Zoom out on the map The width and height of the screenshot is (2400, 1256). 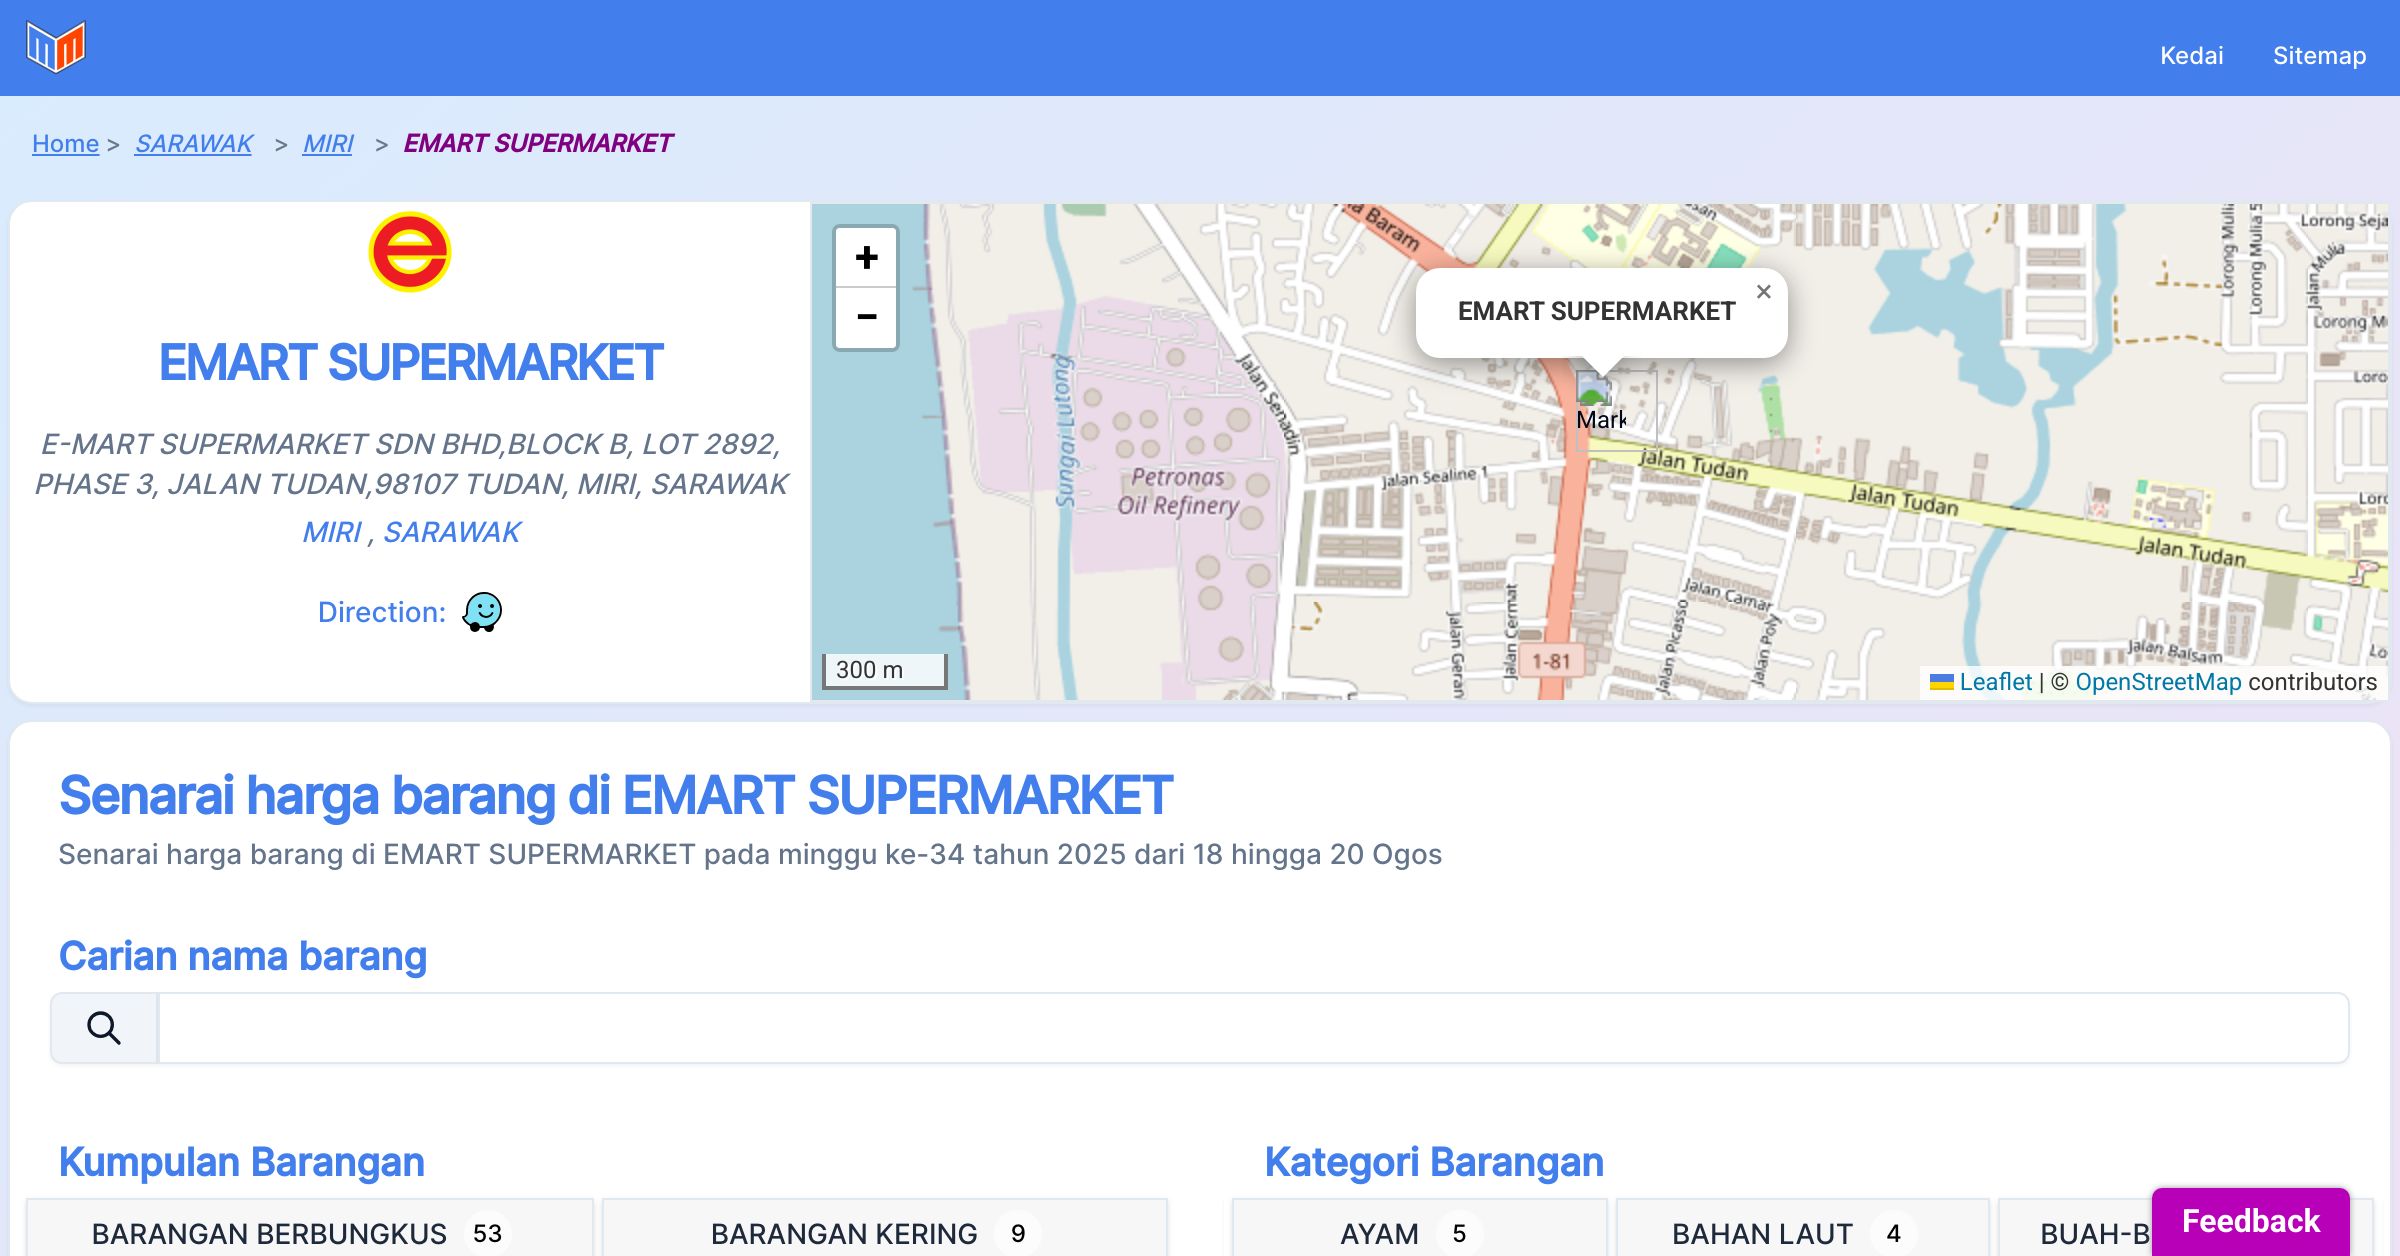click(x=866, y=318)
